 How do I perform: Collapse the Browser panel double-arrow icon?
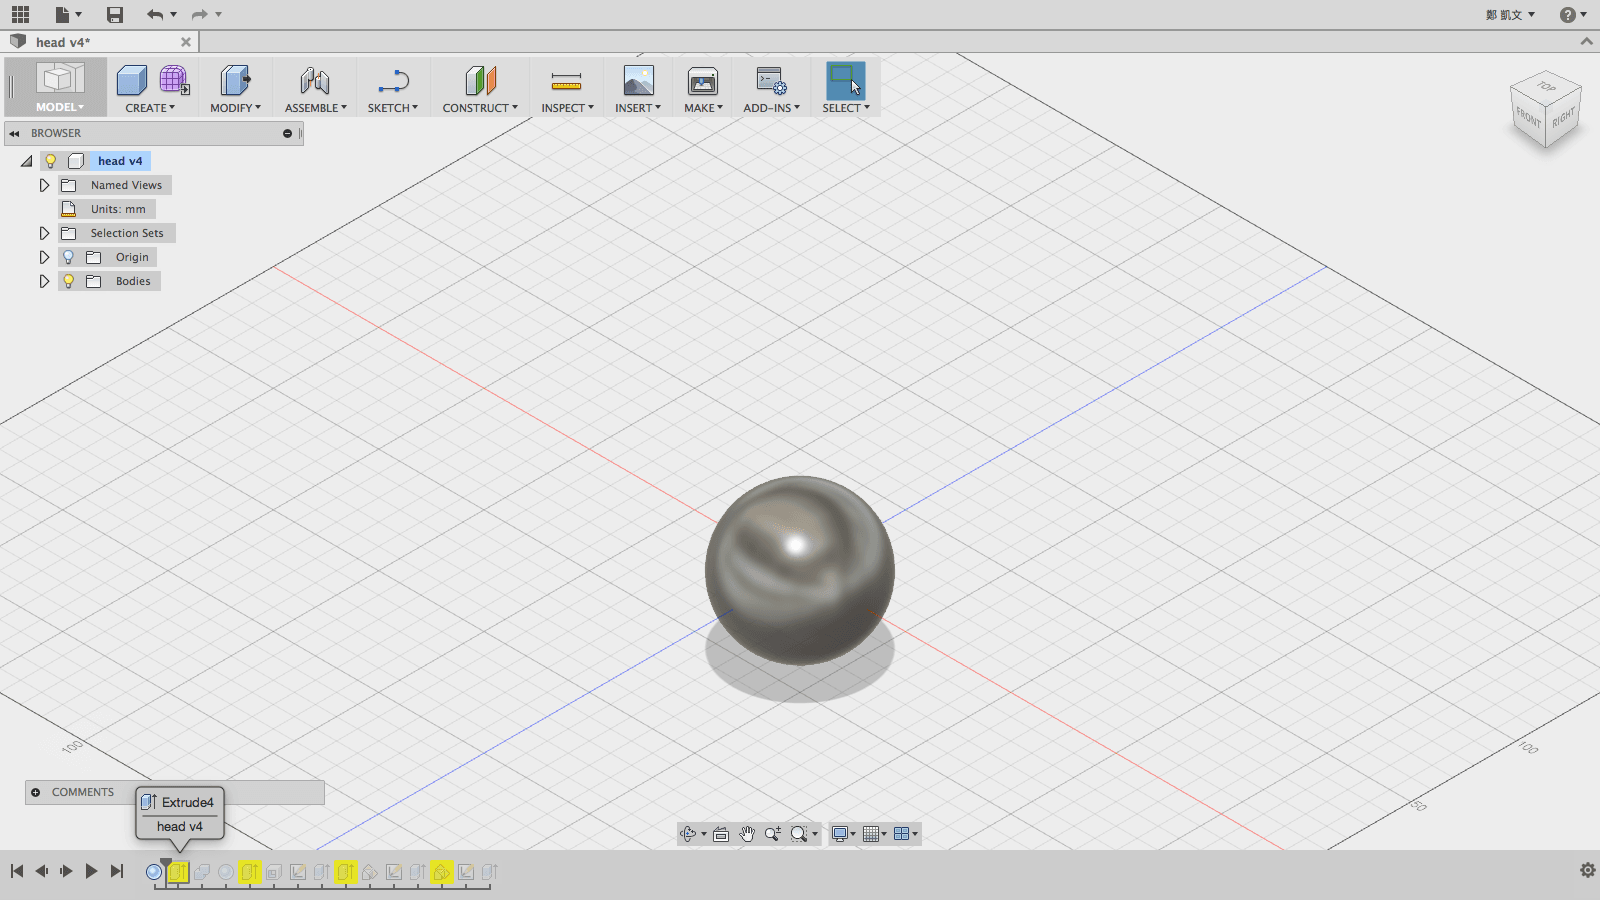[14, 133]
